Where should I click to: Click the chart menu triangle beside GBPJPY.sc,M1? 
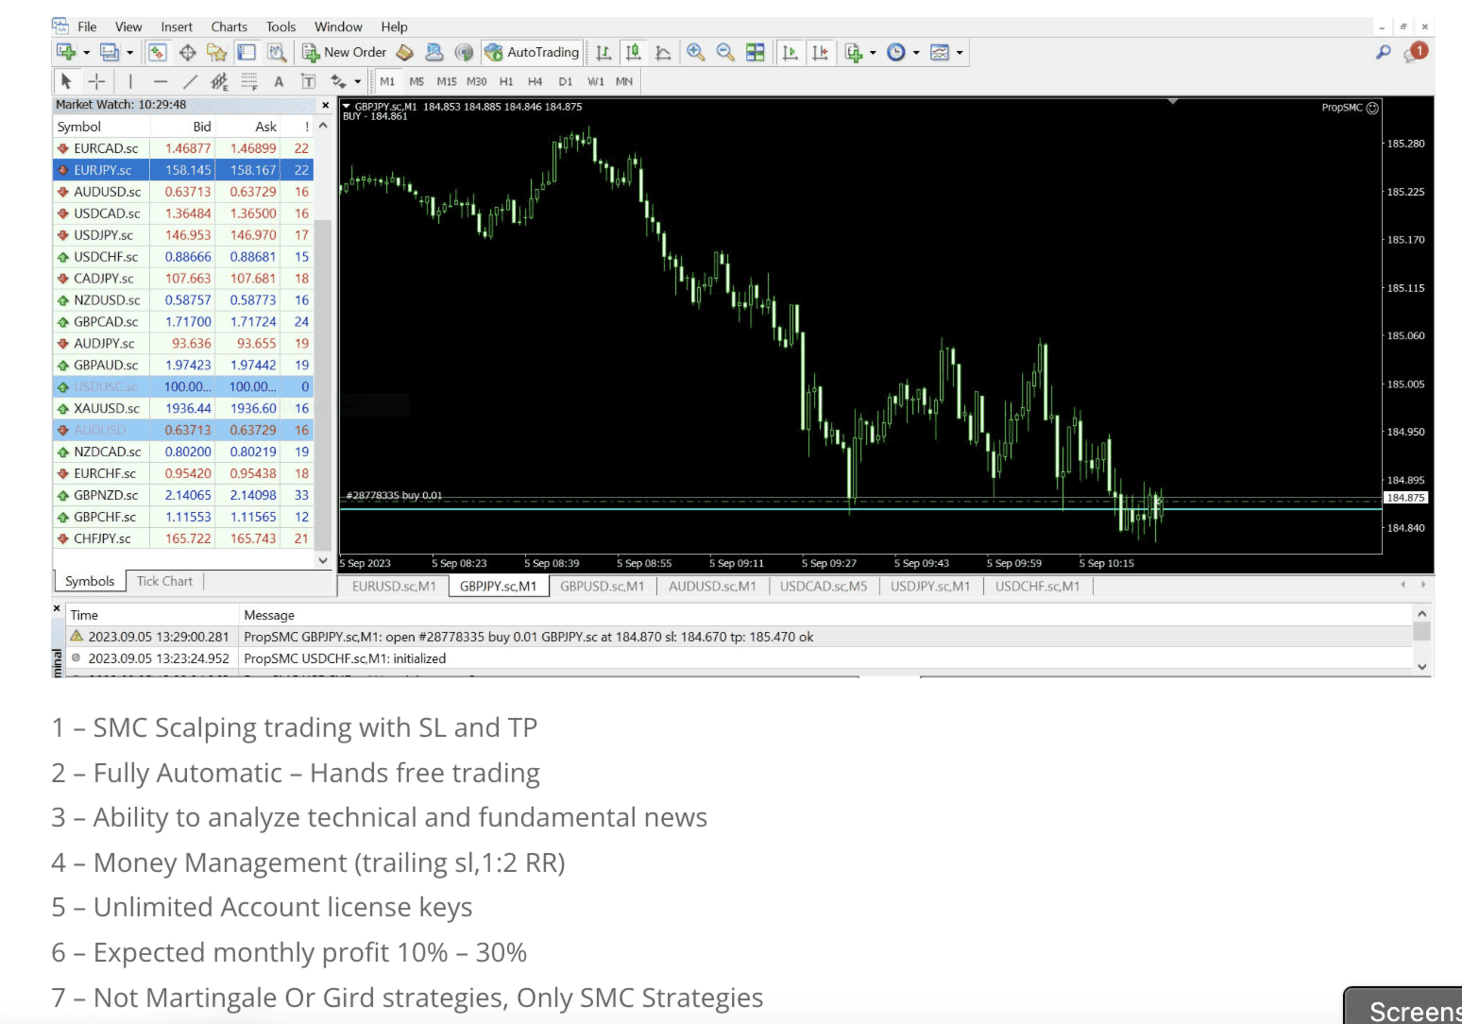(347, 106)
